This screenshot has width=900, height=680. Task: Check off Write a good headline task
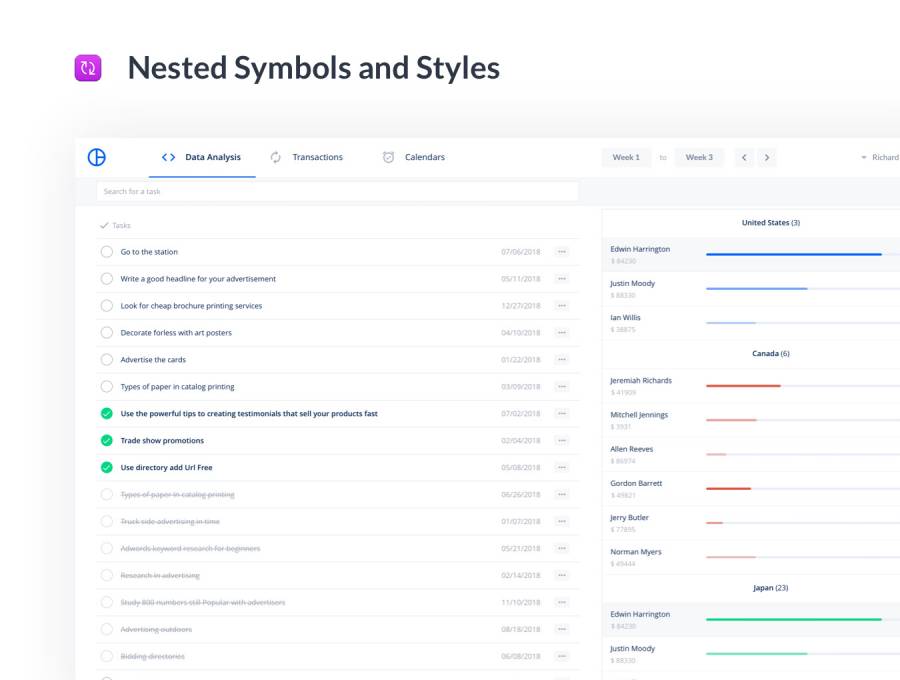pyautogui.click(x=107, y=279)
